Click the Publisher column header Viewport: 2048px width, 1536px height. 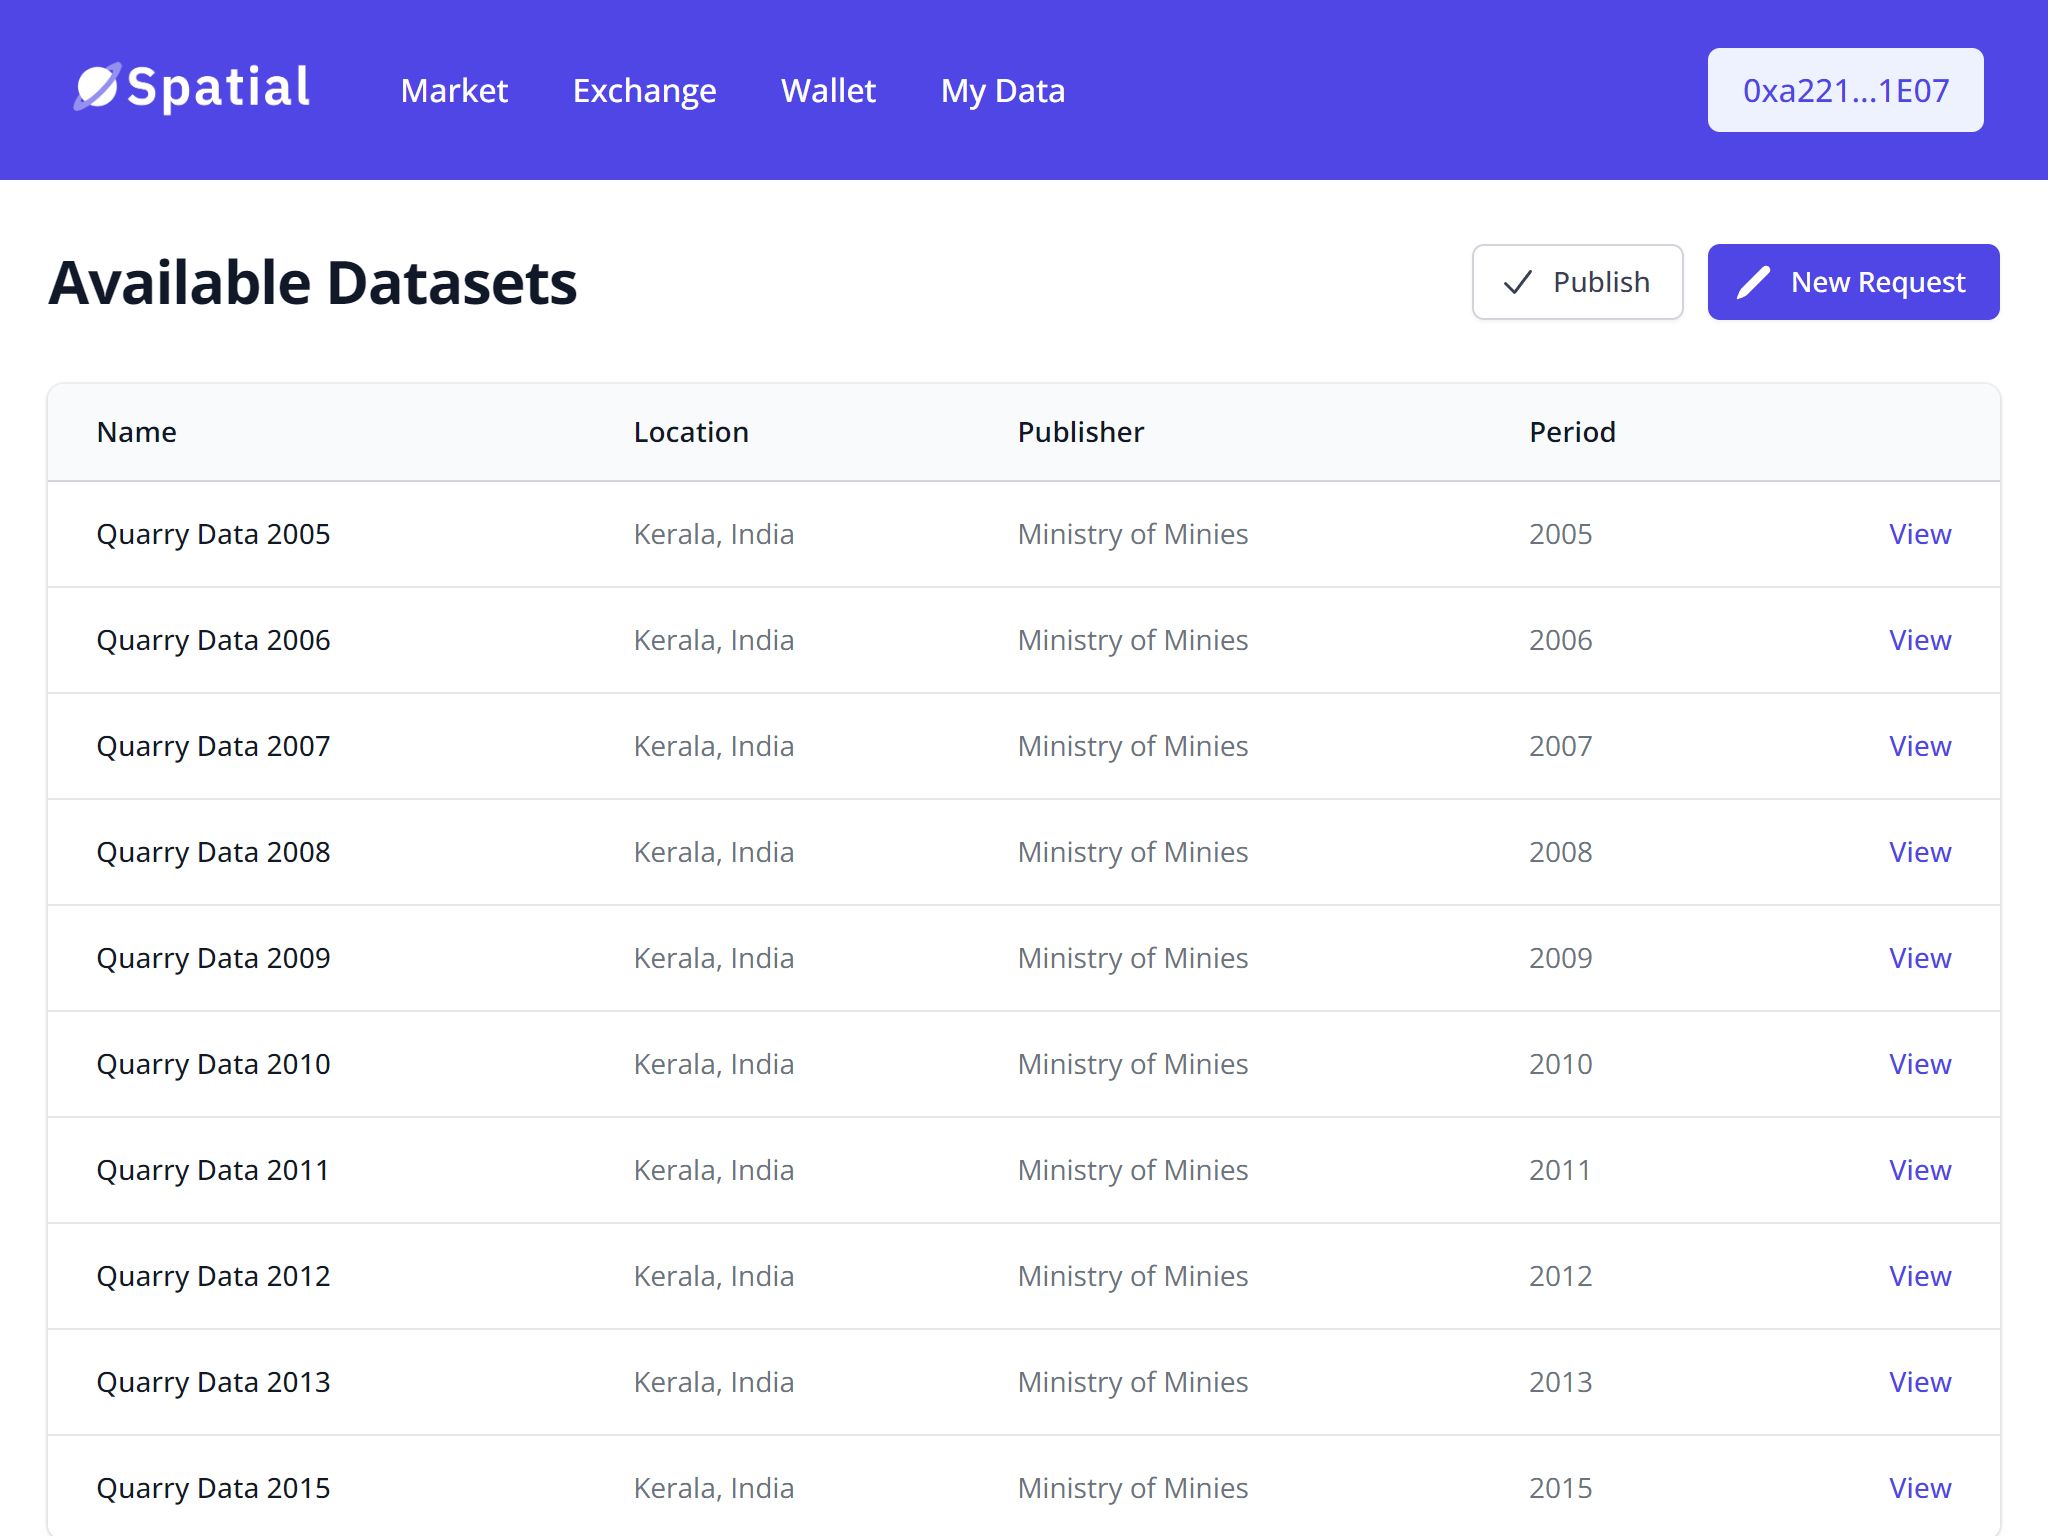click(1080, 432)
